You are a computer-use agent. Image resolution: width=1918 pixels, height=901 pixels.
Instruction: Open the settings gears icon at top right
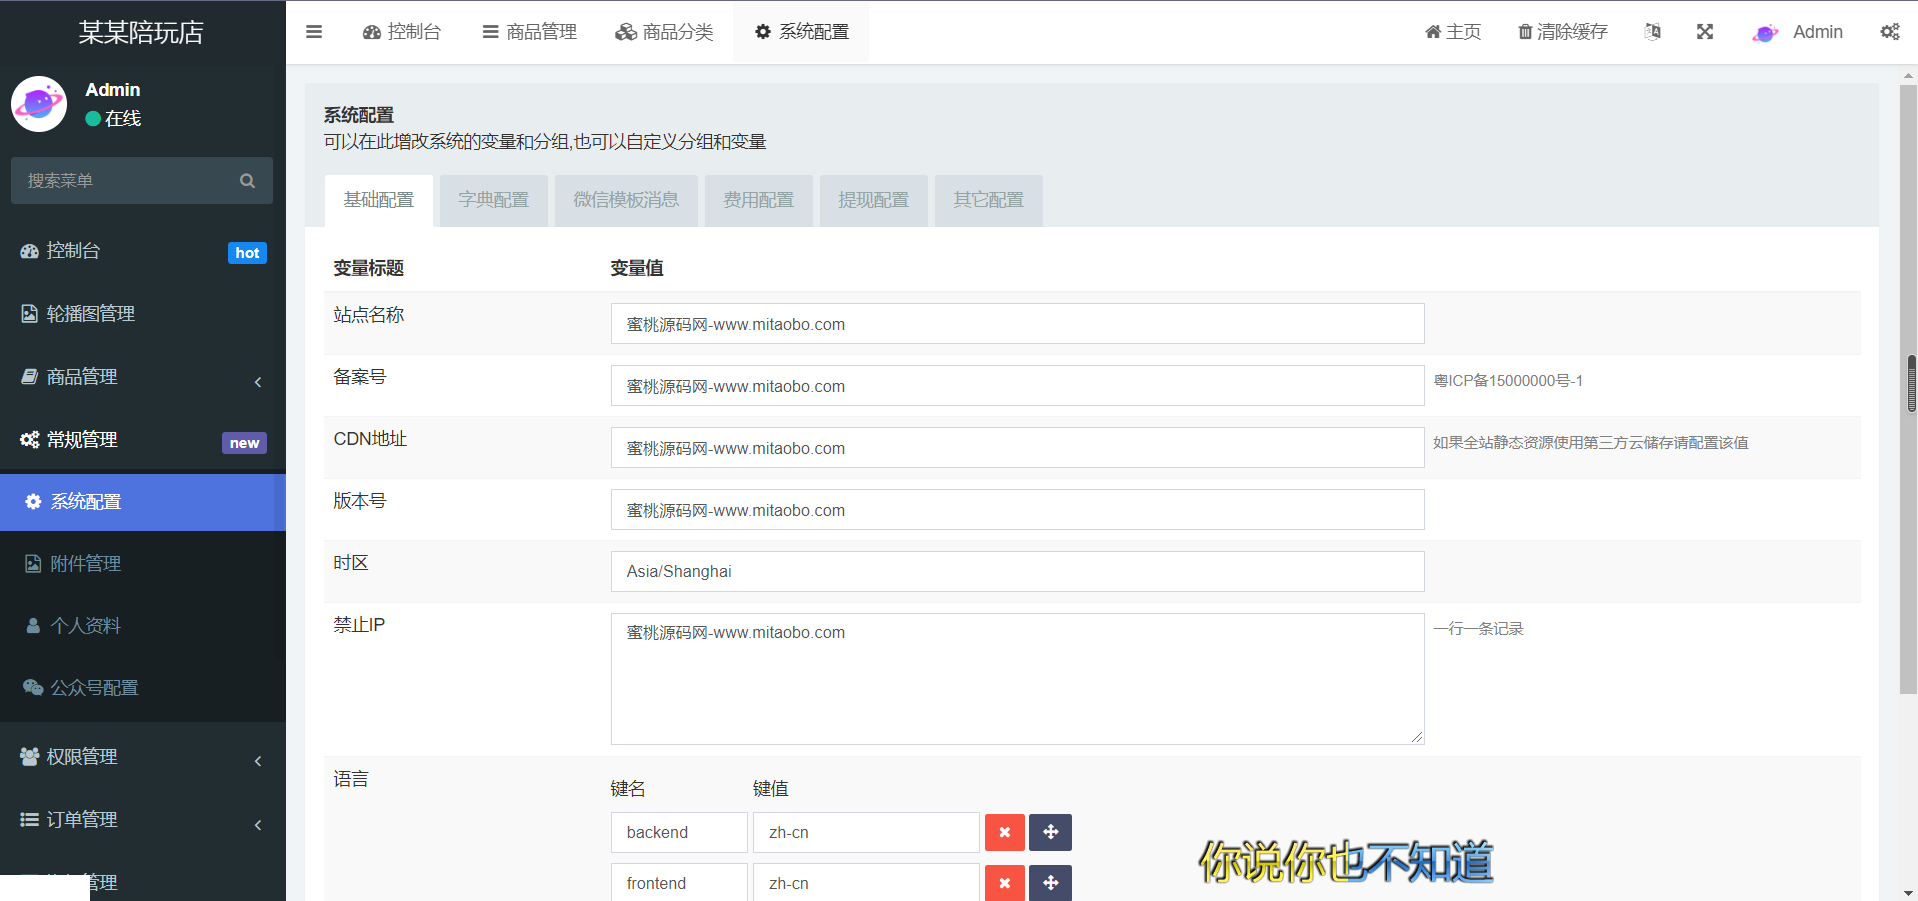pyautogui.click(x=1890, y=32)
